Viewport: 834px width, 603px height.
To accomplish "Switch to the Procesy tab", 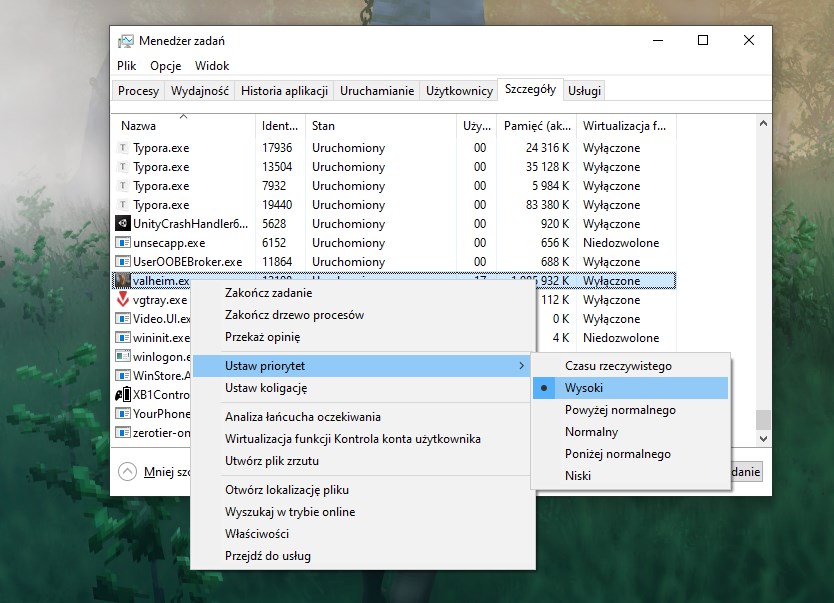I will [138, 91].
